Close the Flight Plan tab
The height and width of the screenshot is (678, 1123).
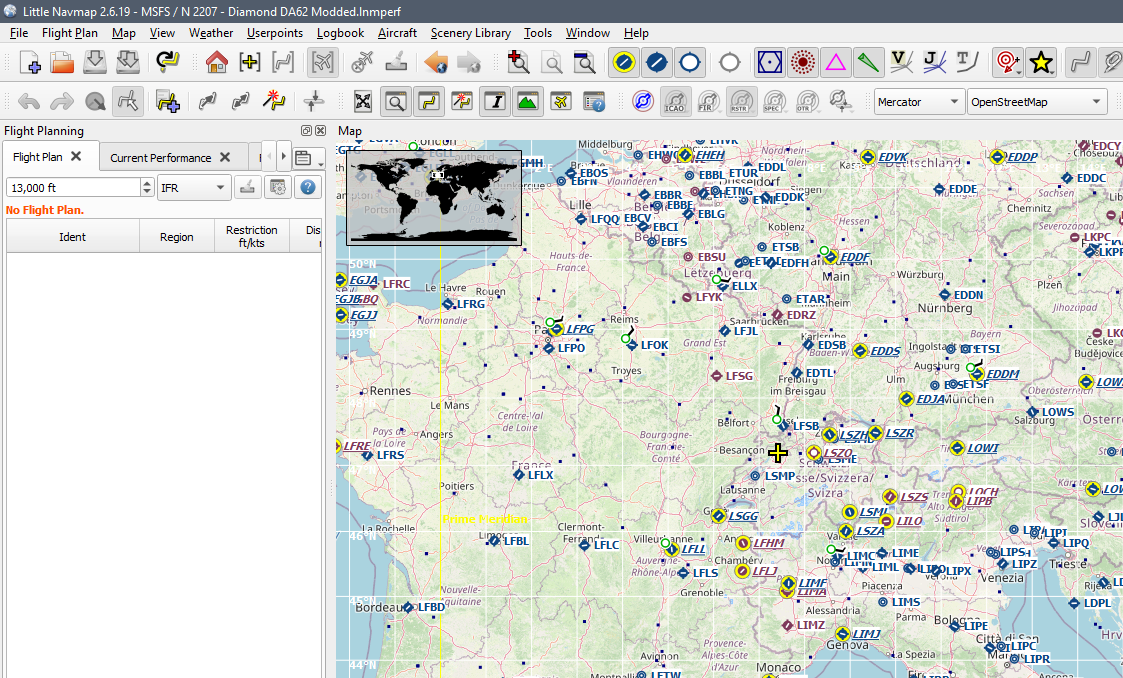[x=76, y=156]
